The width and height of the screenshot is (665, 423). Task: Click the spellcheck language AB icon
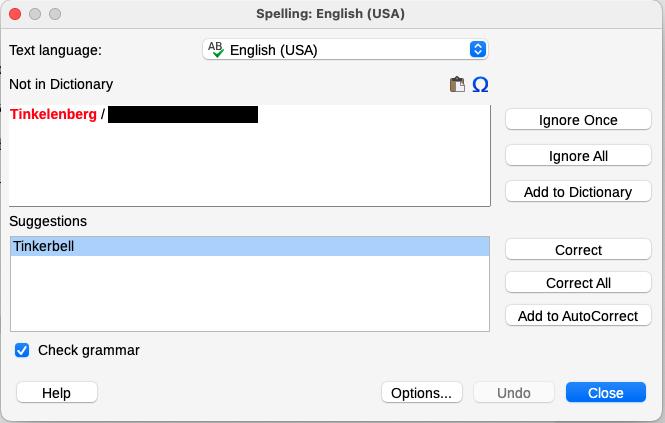pos(215,49)
